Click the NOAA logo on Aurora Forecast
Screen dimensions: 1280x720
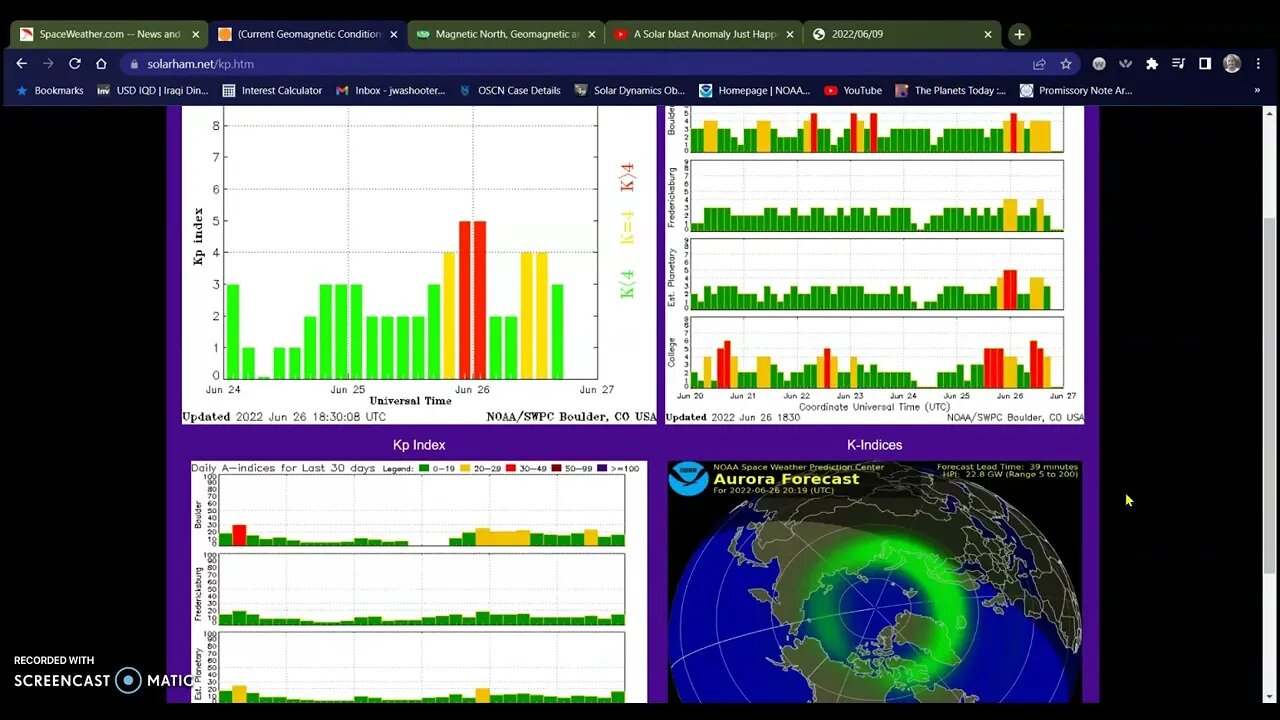[x=689, y=480]
